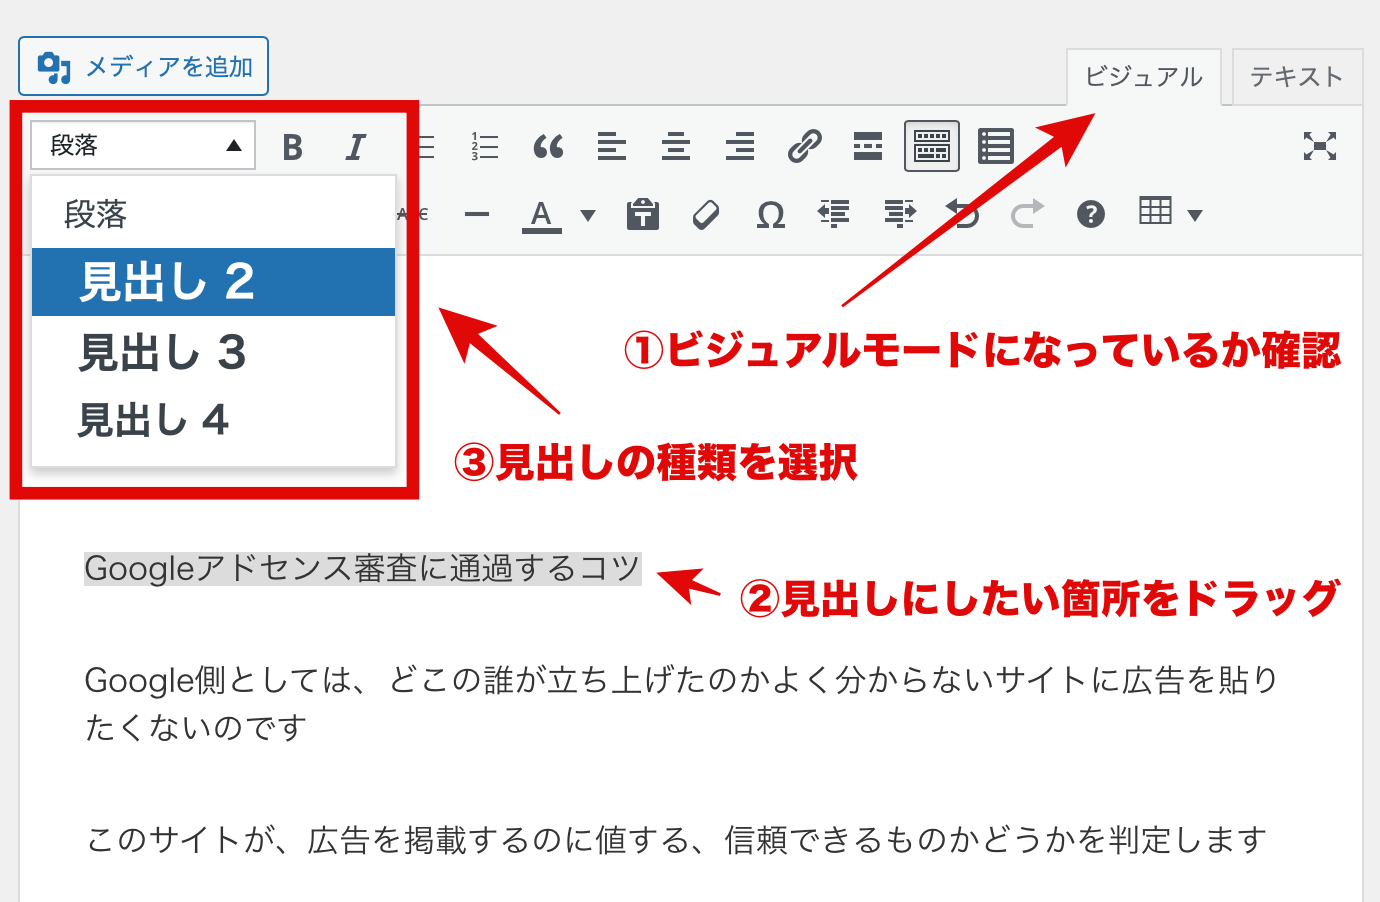Click the highlighted Googleアドセンス審査に通過するコツ text
The image size is (1380, 902).
(x=362, y=568)
